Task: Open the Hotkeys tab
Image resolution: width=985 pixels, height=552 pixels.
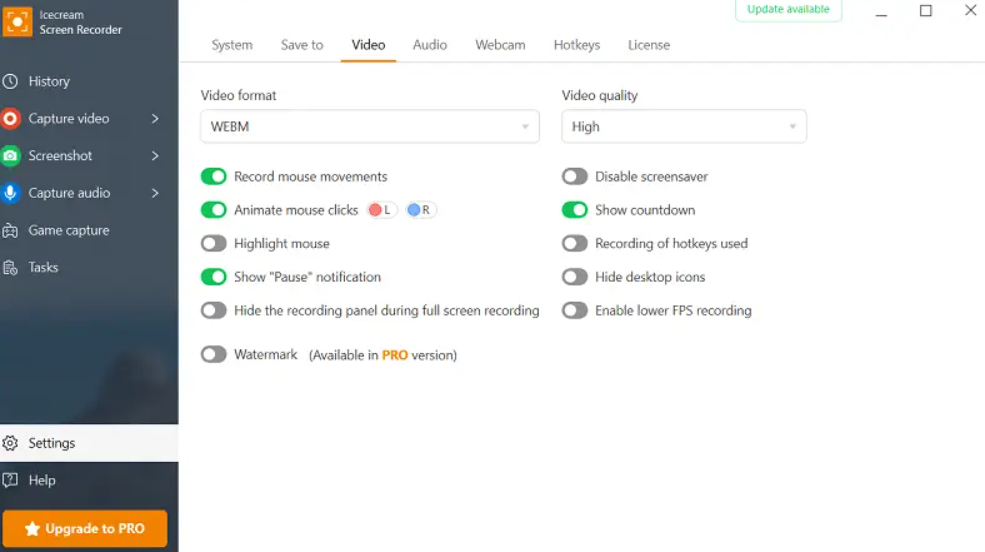Action: tap(577, 45)
